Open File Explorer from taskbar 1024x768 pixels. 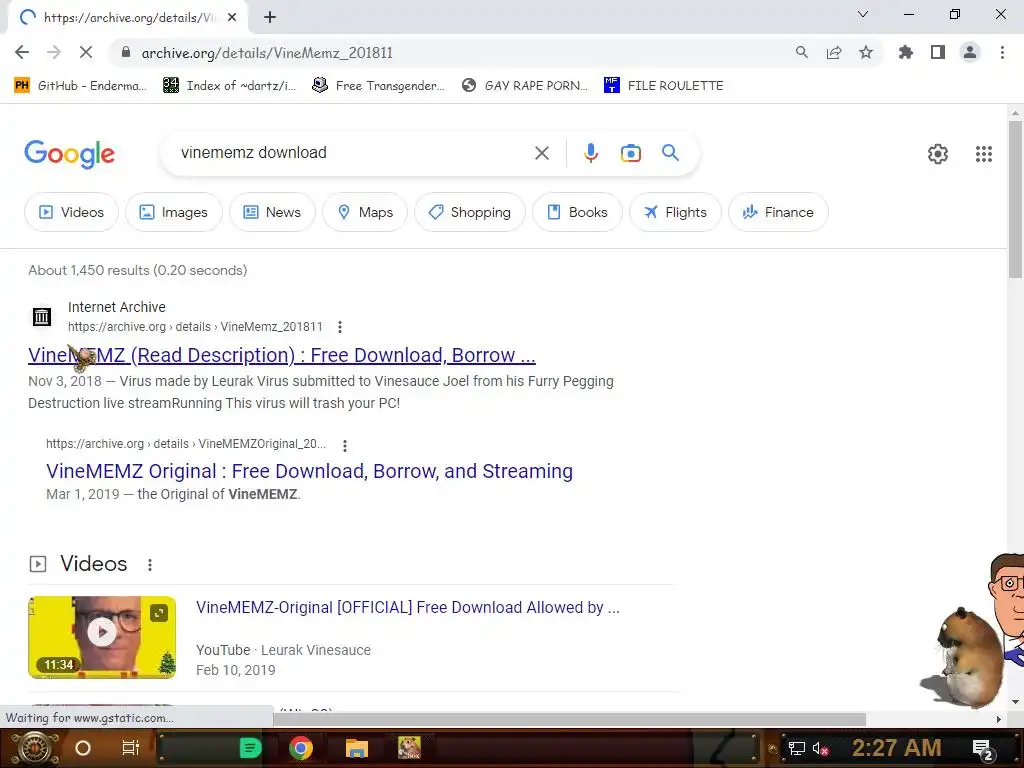coord(357,748)
